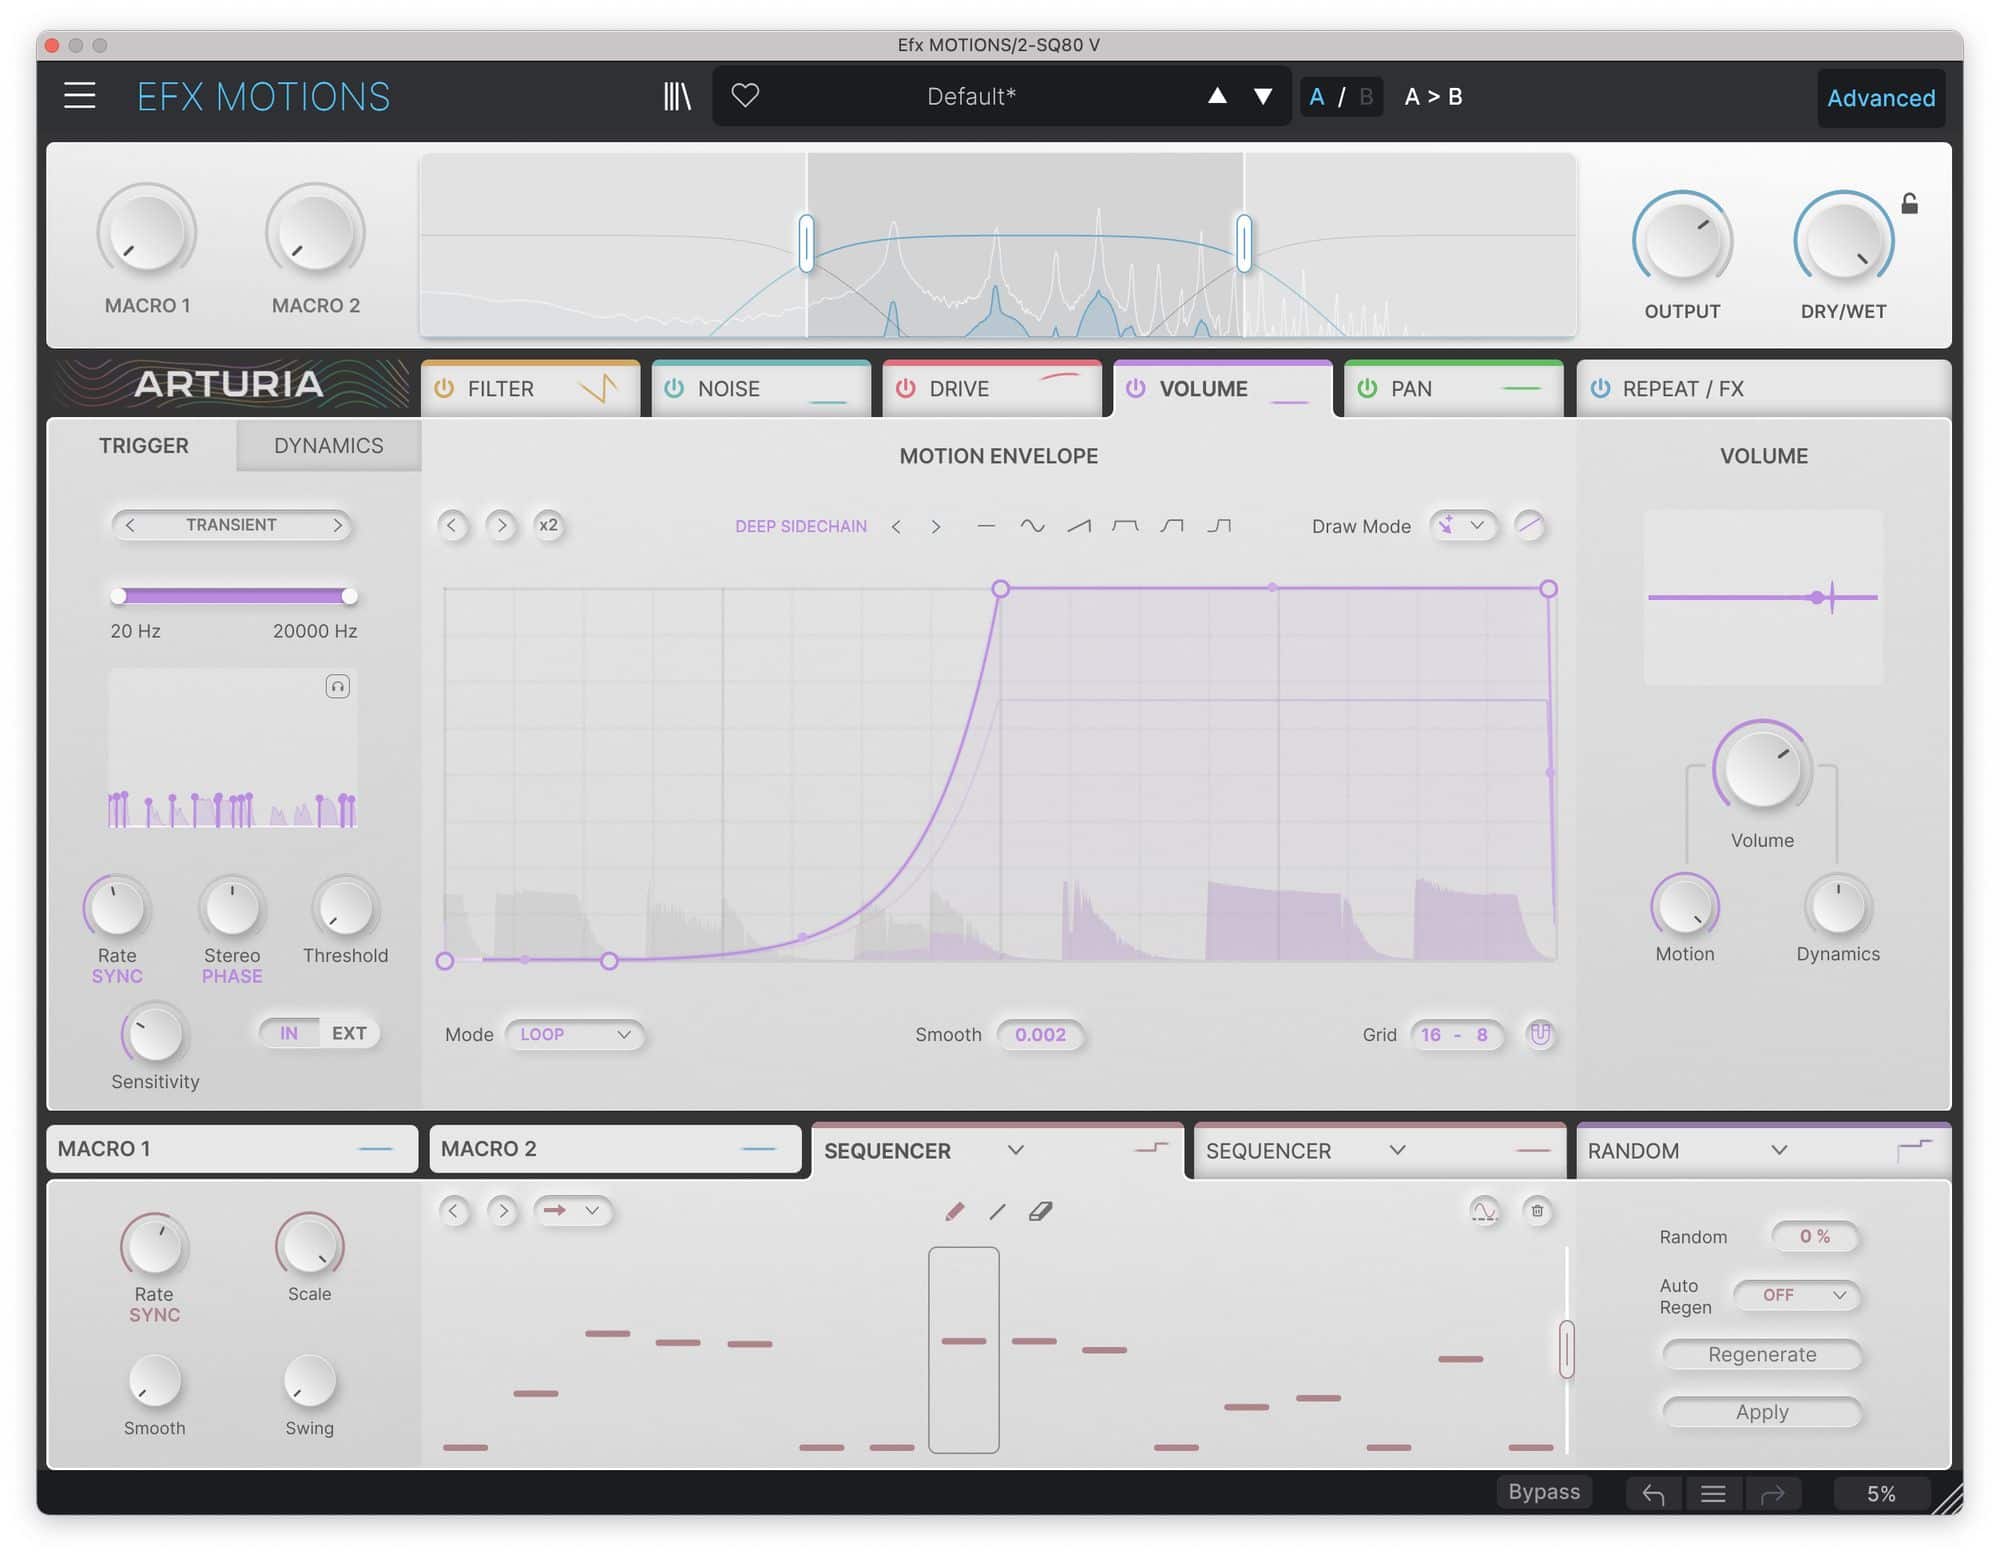Select the eraser tool in sequencer
This screenshot has height=1558, width=2000.
(1040, 1212)
